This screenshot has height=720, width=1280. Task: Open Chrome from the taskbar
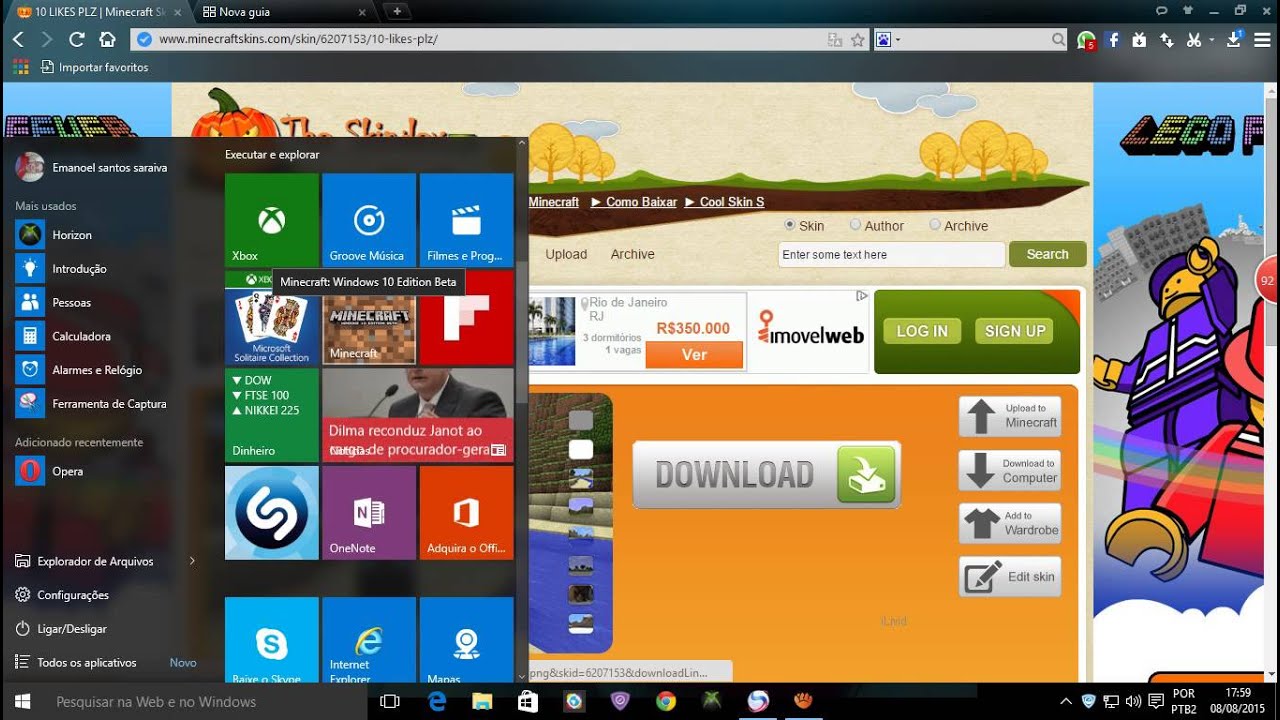(665, 702)
